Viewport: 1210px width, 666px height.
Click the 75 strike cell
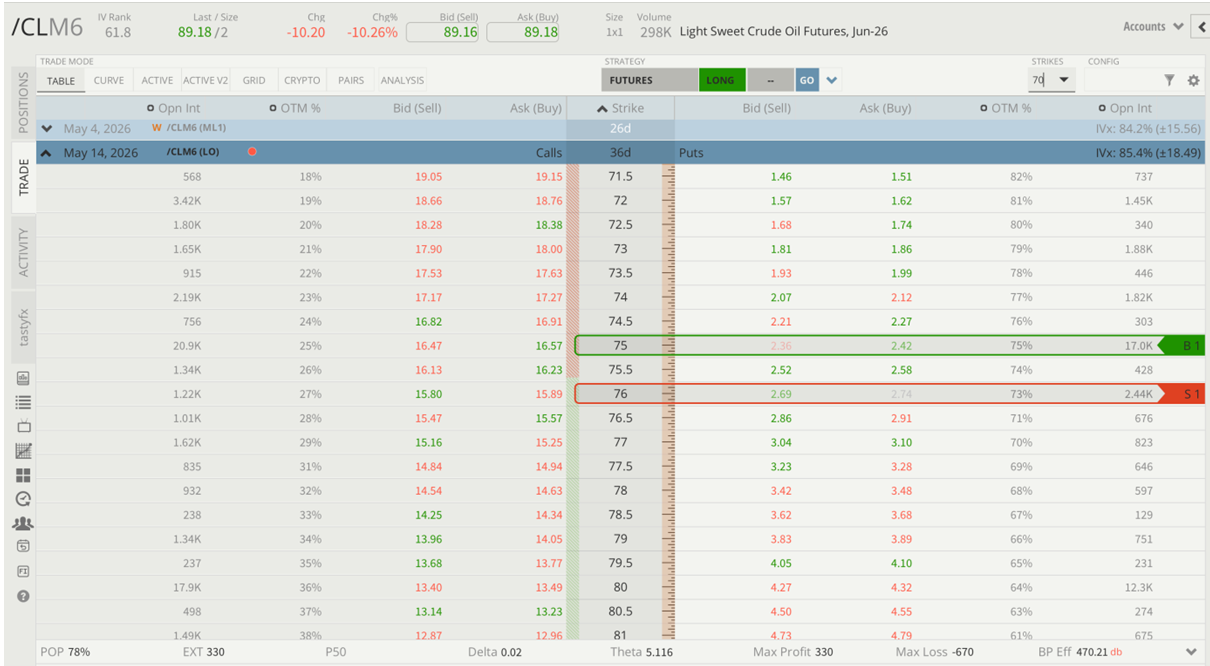620,346
